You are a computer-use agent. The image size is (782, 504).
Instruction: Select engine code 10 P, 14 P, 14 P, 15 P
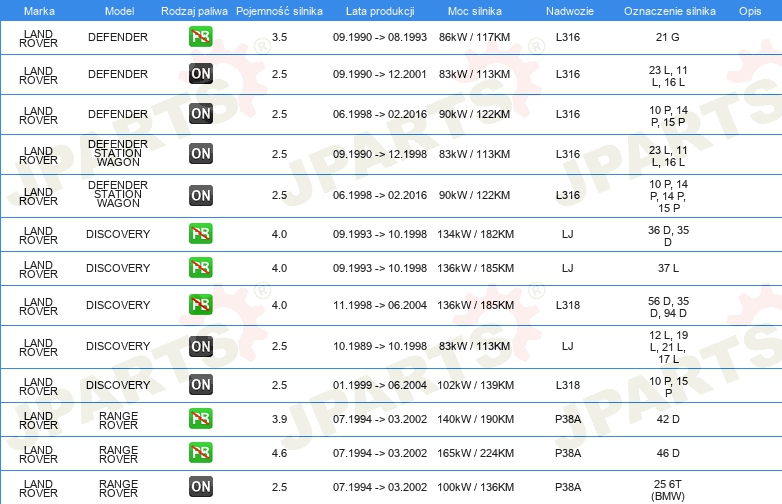pos(668,196)
